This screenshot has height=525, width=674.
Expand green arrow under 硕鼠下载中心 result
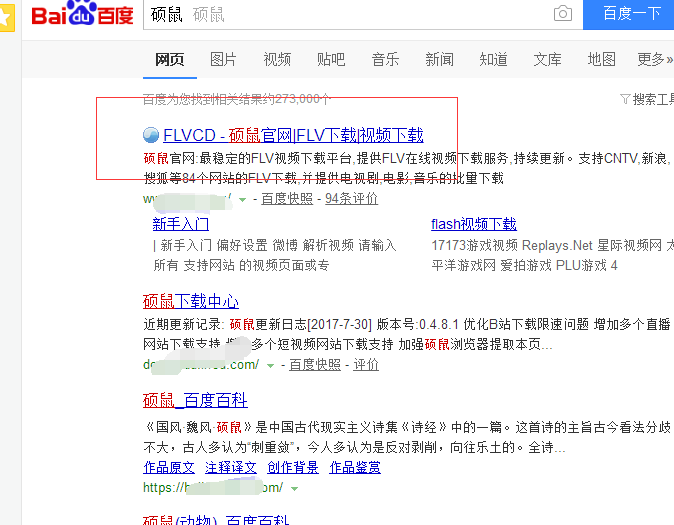(x=270, y=365)
